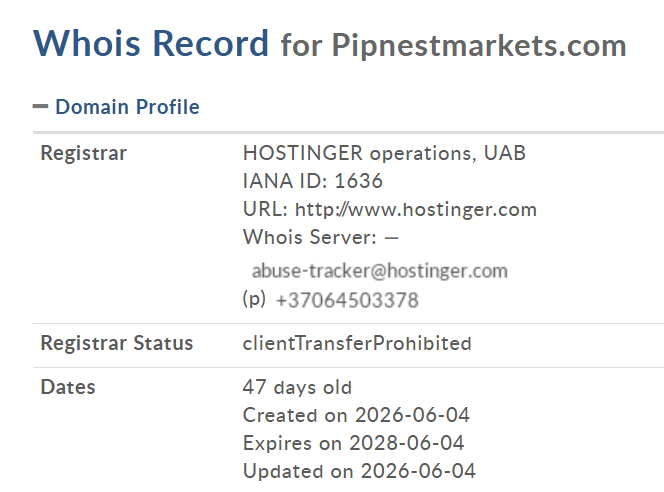Image resolution: width=664 pixels, height=492 pixels.
Task: Collapse the Domain Profile section minus icon
Action: pyautogui.click(x=40, y=106)
